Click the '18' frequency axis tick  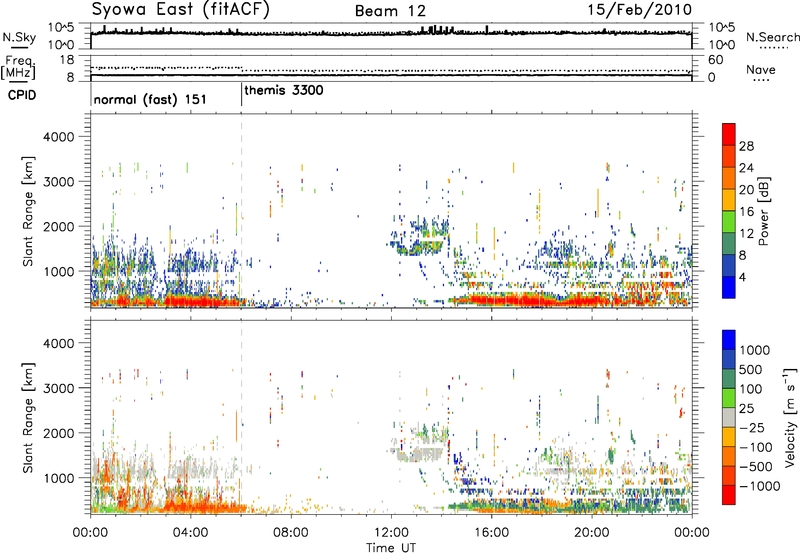point(67,60)
